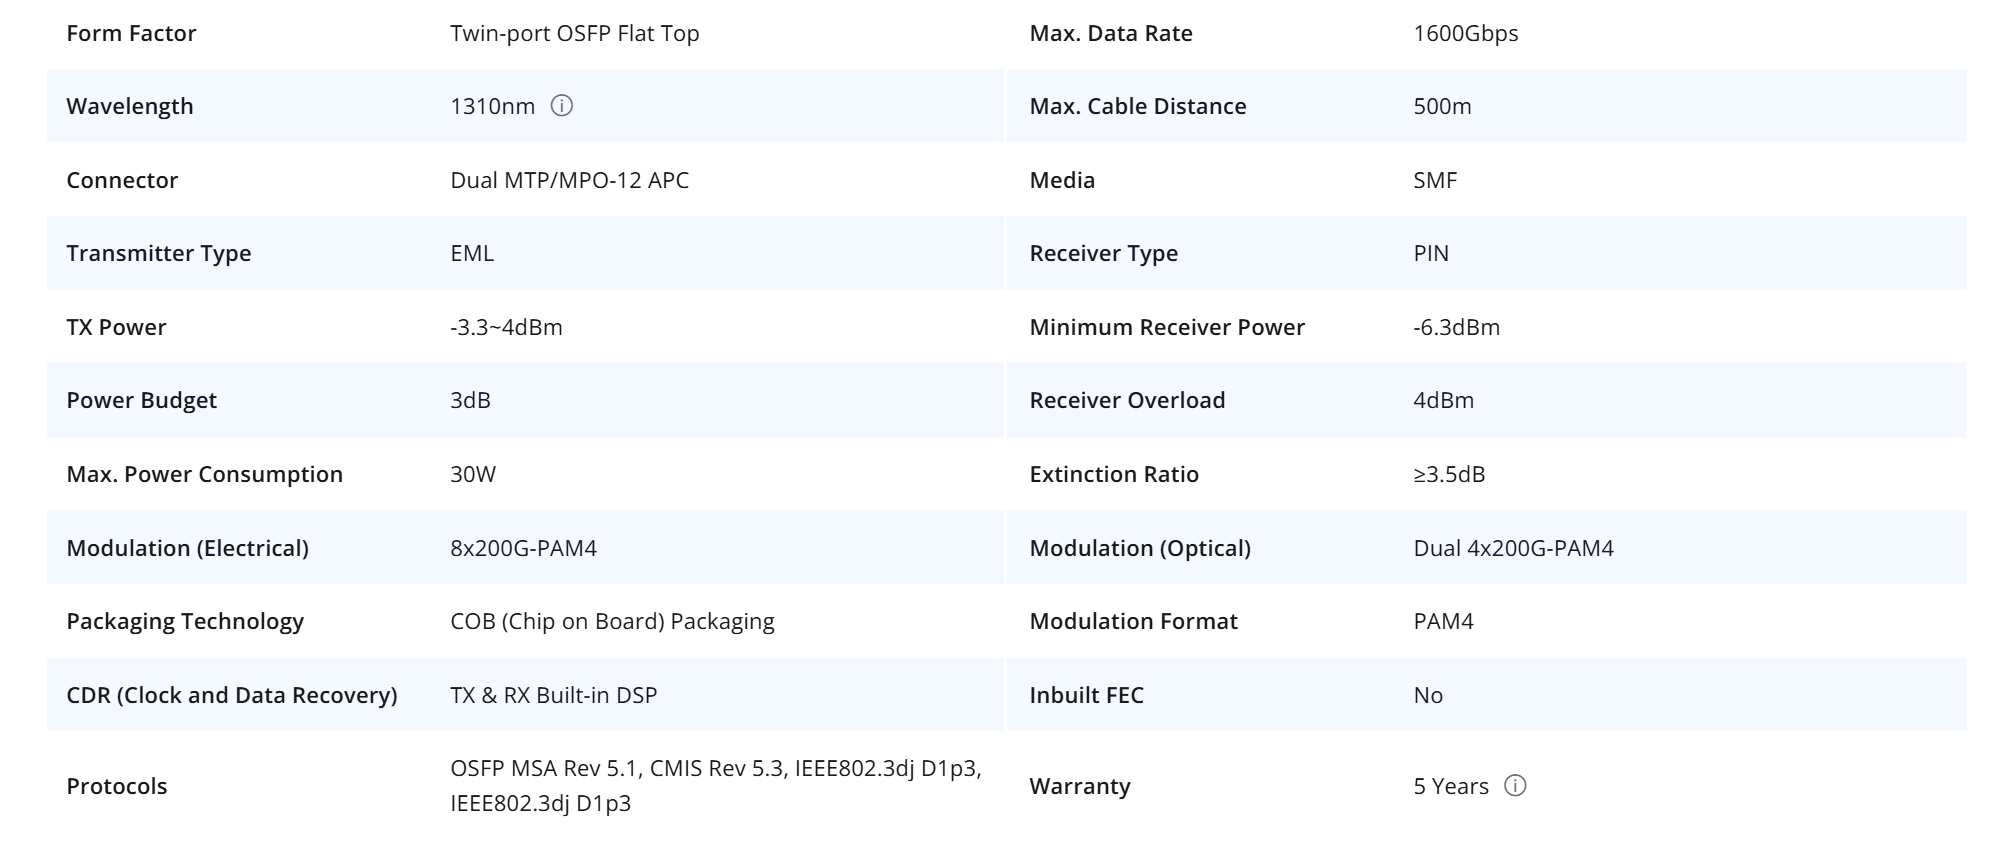Image resolution: width=2000 pixels, height=854 pixels.
Task: Click the TX Power value -3.3~4dBm
Action: click(x=506, y=327)
